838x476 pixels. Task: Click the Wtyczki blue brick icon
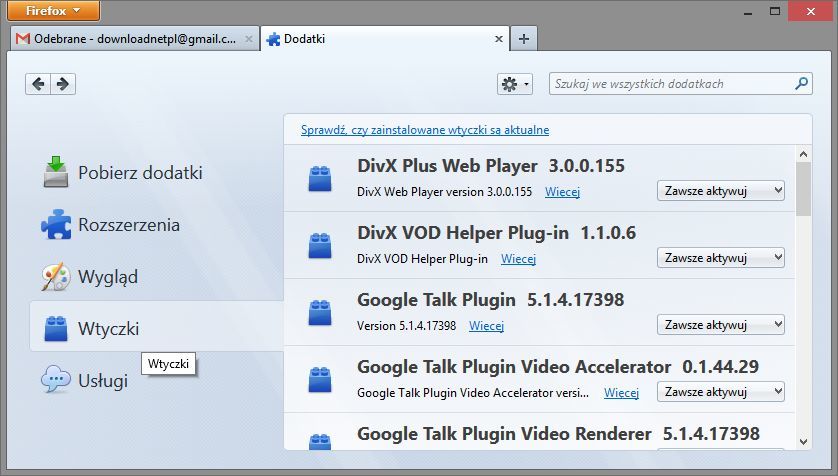(x=56, y=329)
